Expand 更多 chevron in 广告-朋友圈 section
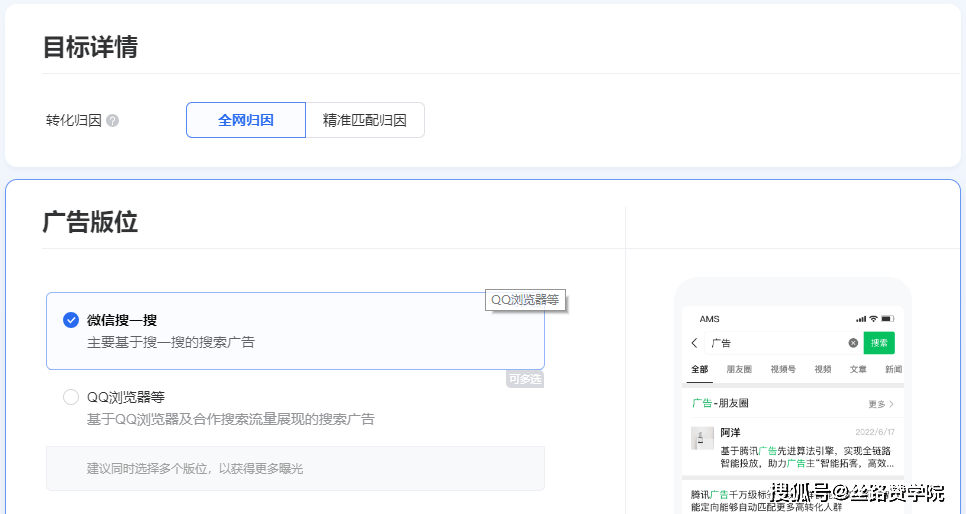Viewport: 966px width, 514px height. [x=881, y=404]
